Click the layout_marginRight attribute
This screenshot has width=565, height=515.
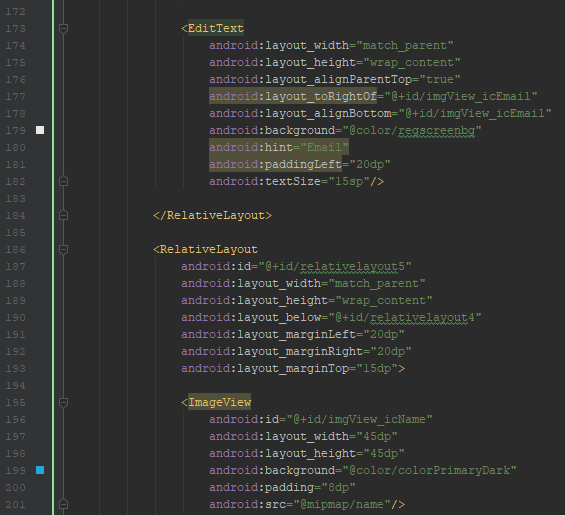tap(272, 351)
